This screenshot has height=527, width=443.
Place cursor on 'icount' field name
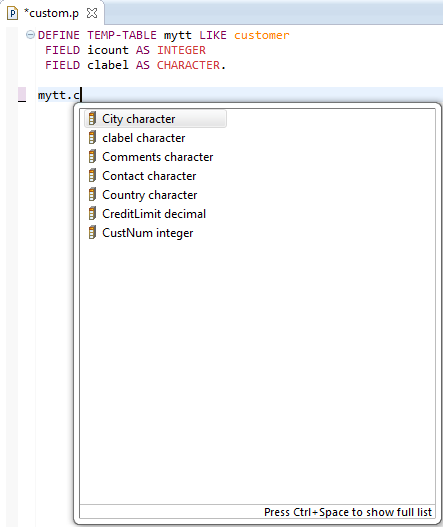coord(108,50)
